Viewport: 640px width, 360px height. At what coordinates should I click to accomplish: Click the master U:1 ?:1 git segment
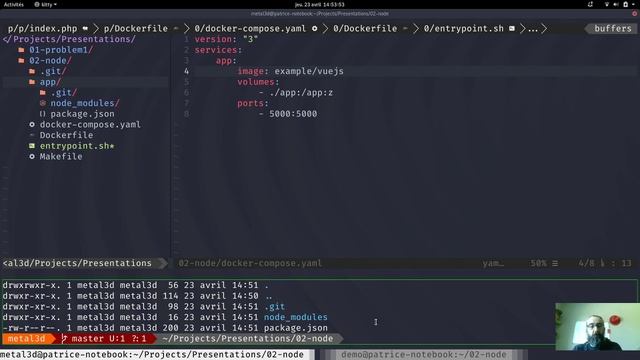click(105, 338)
